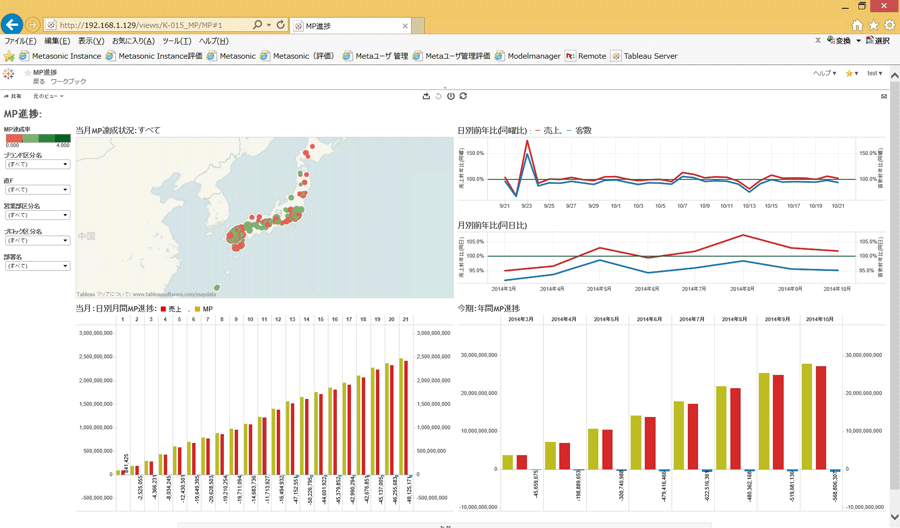The width and height of the screenshot is (900, 528).
Task: Click the pause automatic updates icon
Action: tap(451, 96)
